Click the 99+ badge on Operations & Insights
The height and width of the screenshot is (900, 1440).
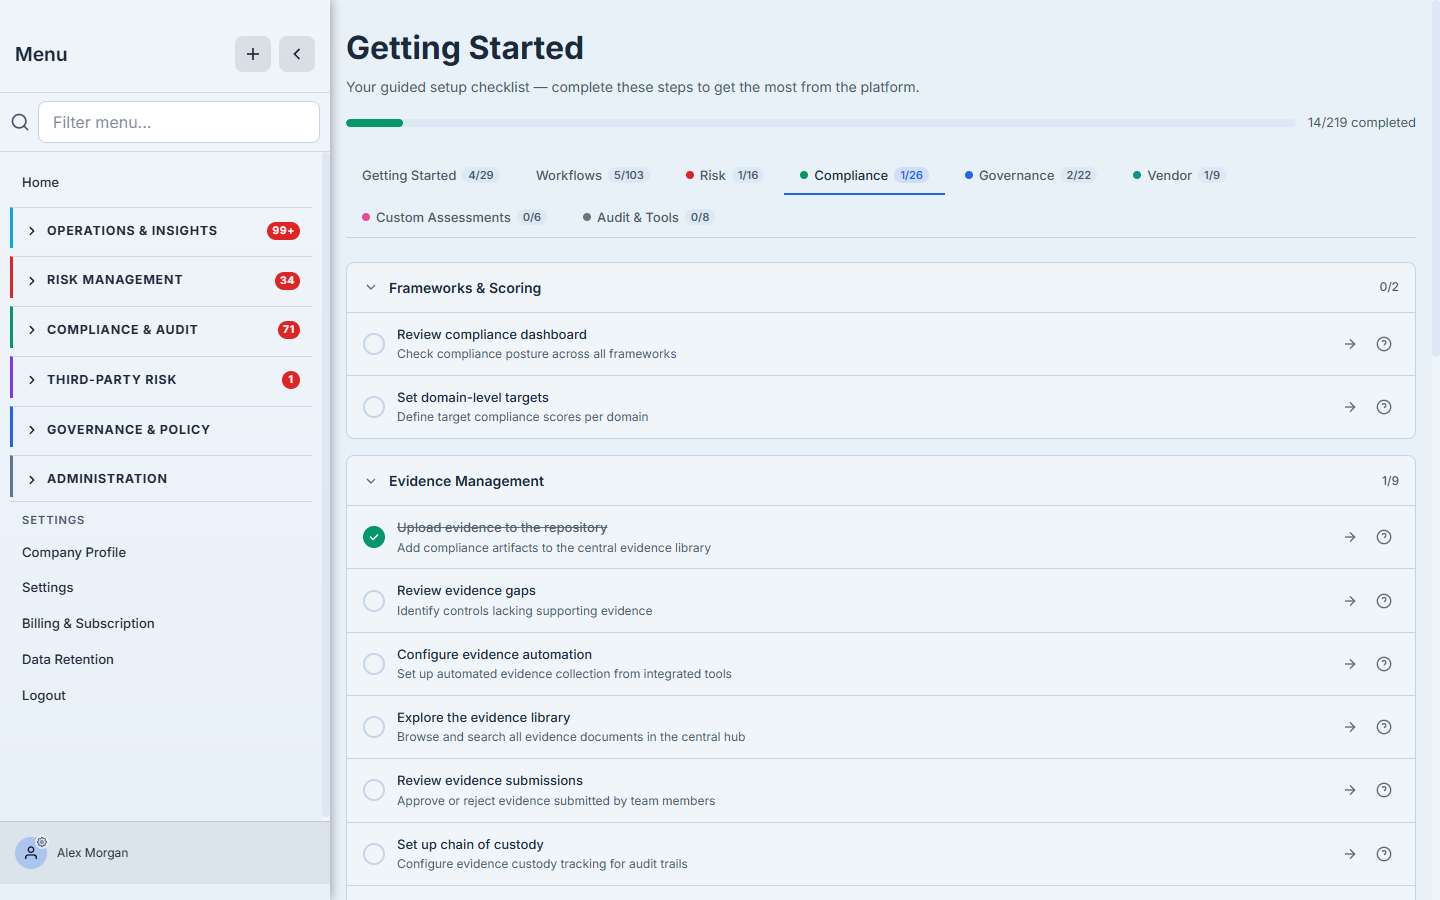click(283, 231)
